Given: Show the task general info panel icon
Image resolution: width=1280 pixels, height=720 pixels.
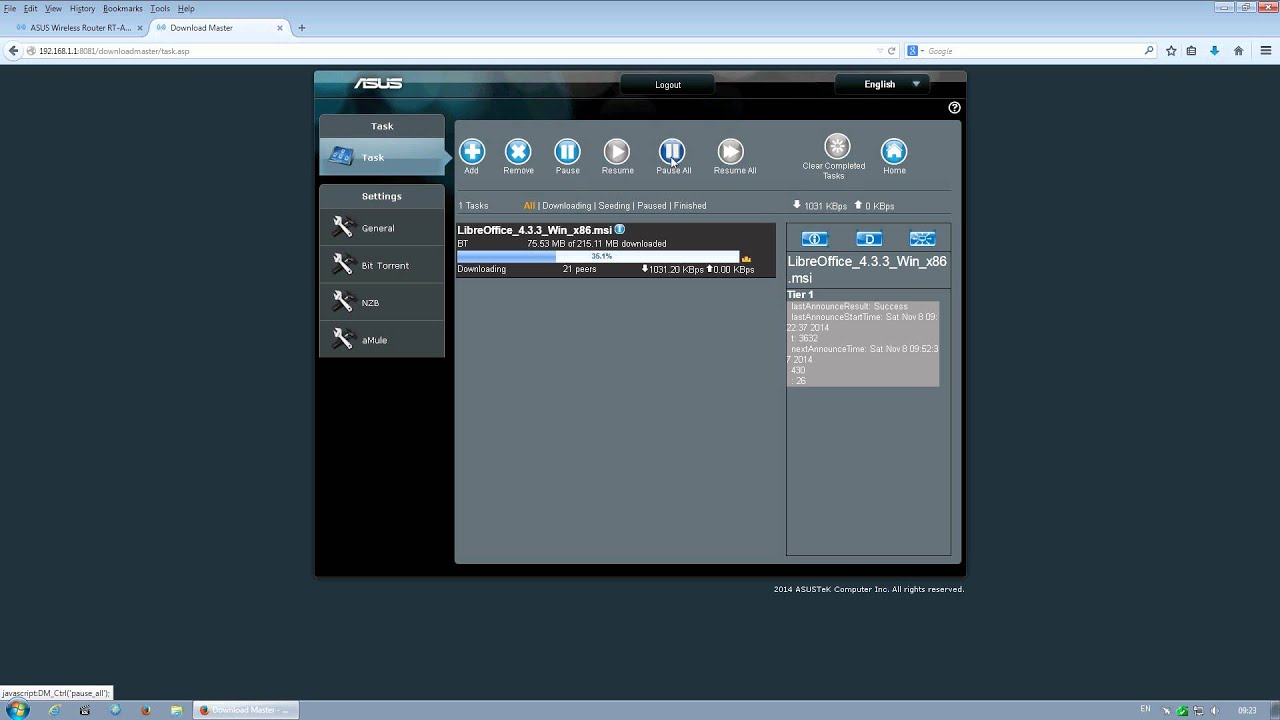Looking at the screenshot, I should coord(815,239).
